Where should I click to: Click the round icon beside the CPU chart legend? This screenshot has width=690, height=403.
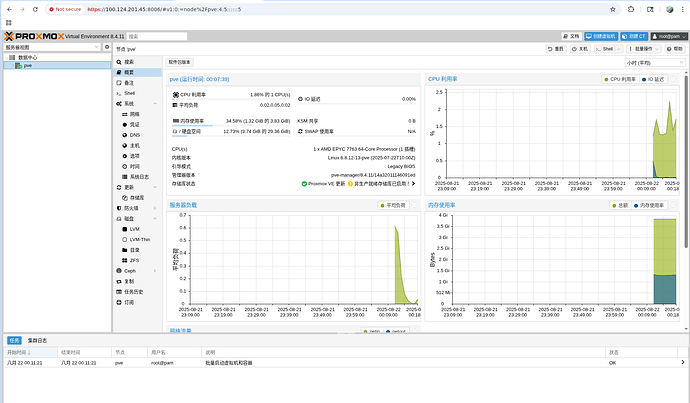coord(673,79)
